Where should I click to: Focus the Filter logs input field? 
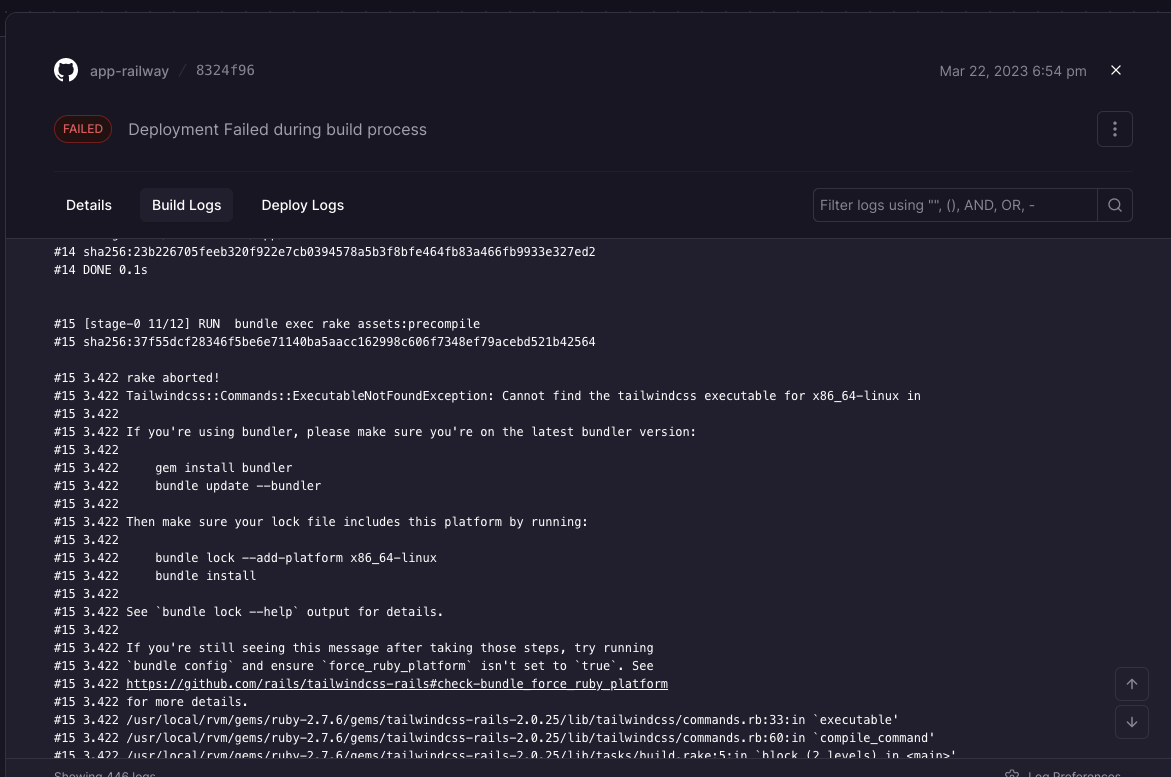(954, 205)
